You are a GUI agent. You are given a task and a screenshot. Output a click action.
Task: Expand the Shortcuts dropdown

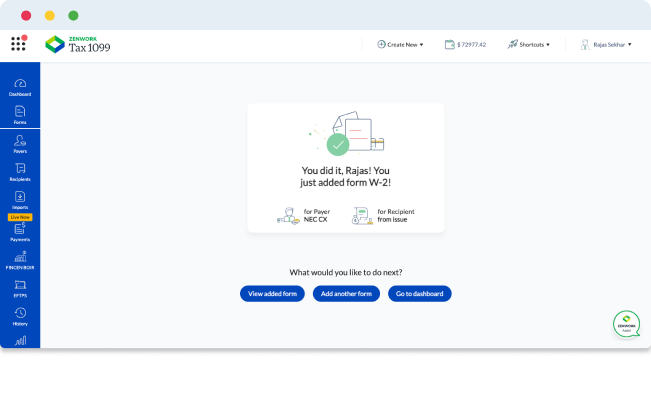click(529, 44)
